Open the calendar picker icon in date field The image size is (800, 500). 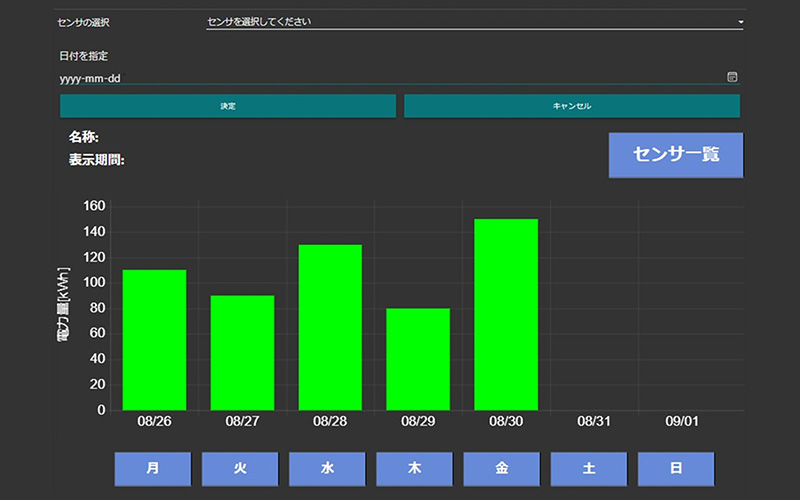tap(732, 77)
